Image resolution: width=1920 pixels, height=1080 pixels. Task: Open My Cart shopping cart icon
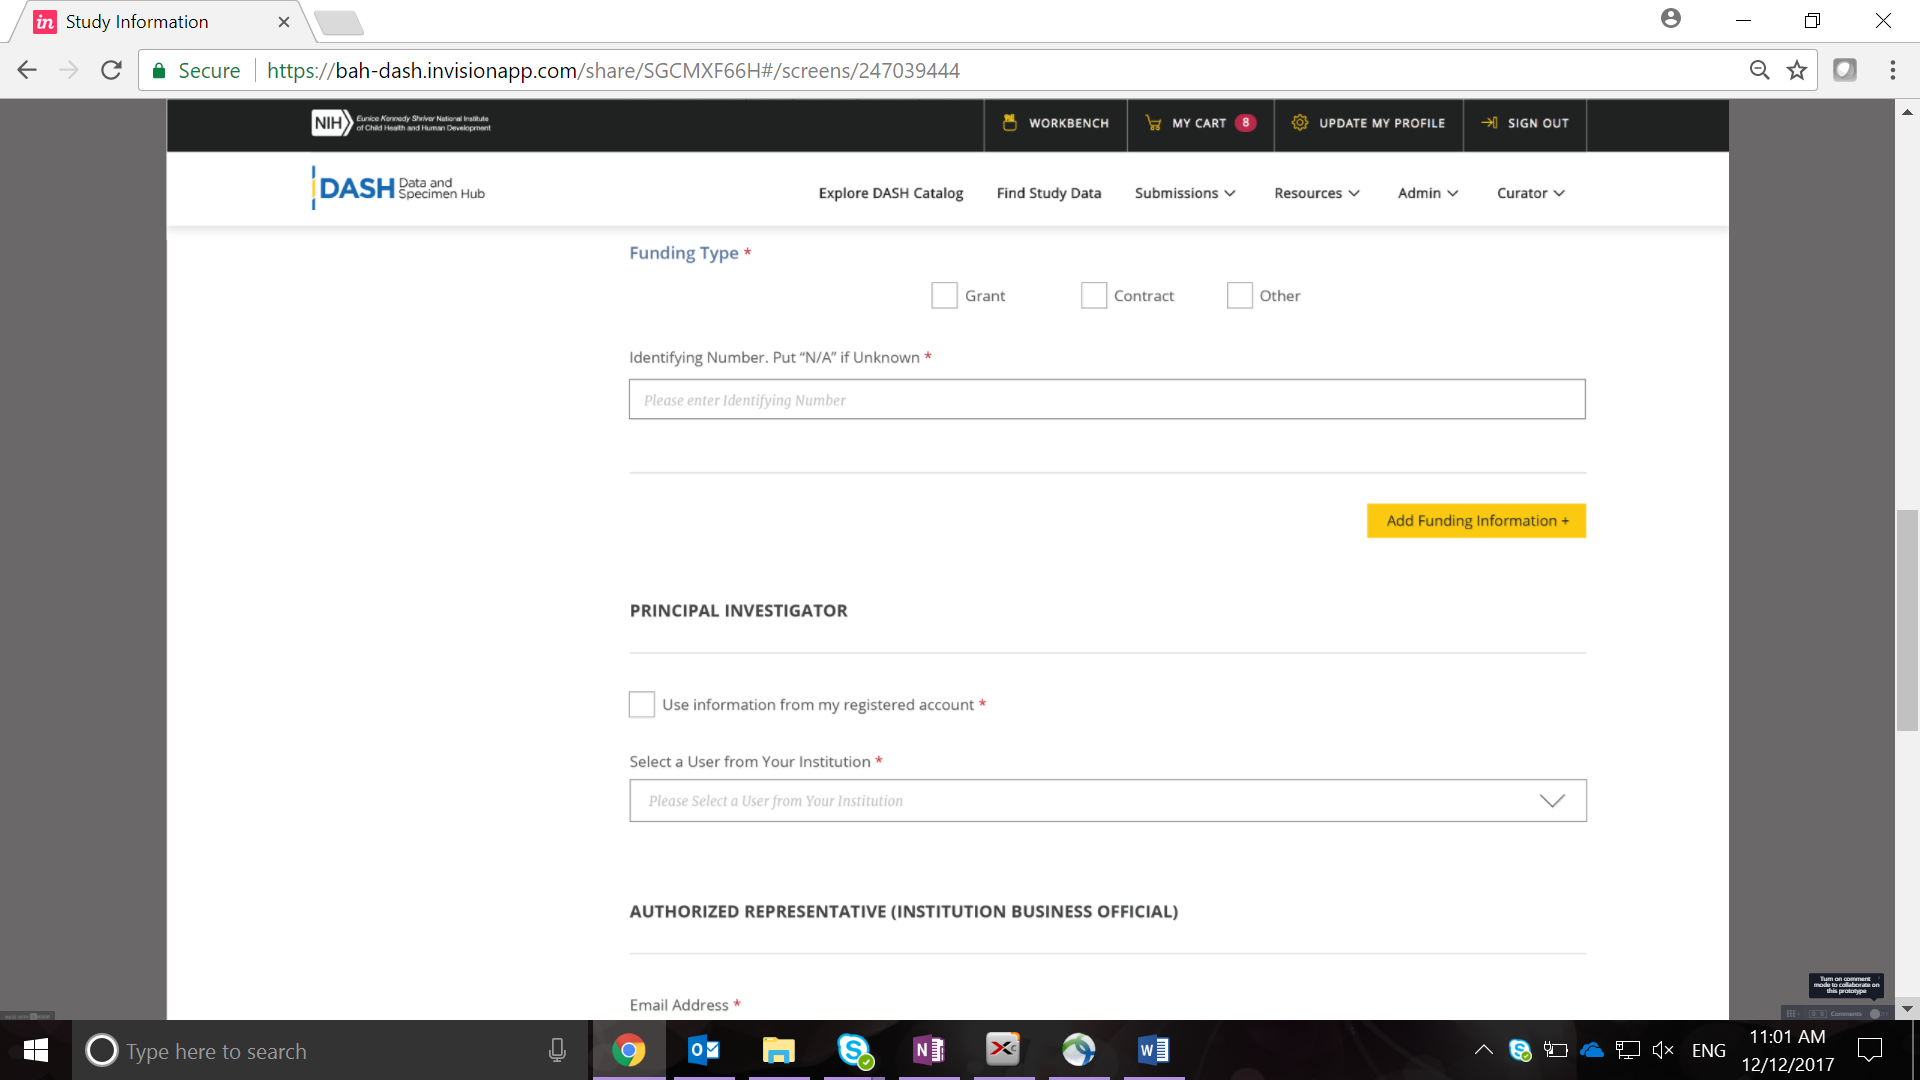[x=1153, y=123]
